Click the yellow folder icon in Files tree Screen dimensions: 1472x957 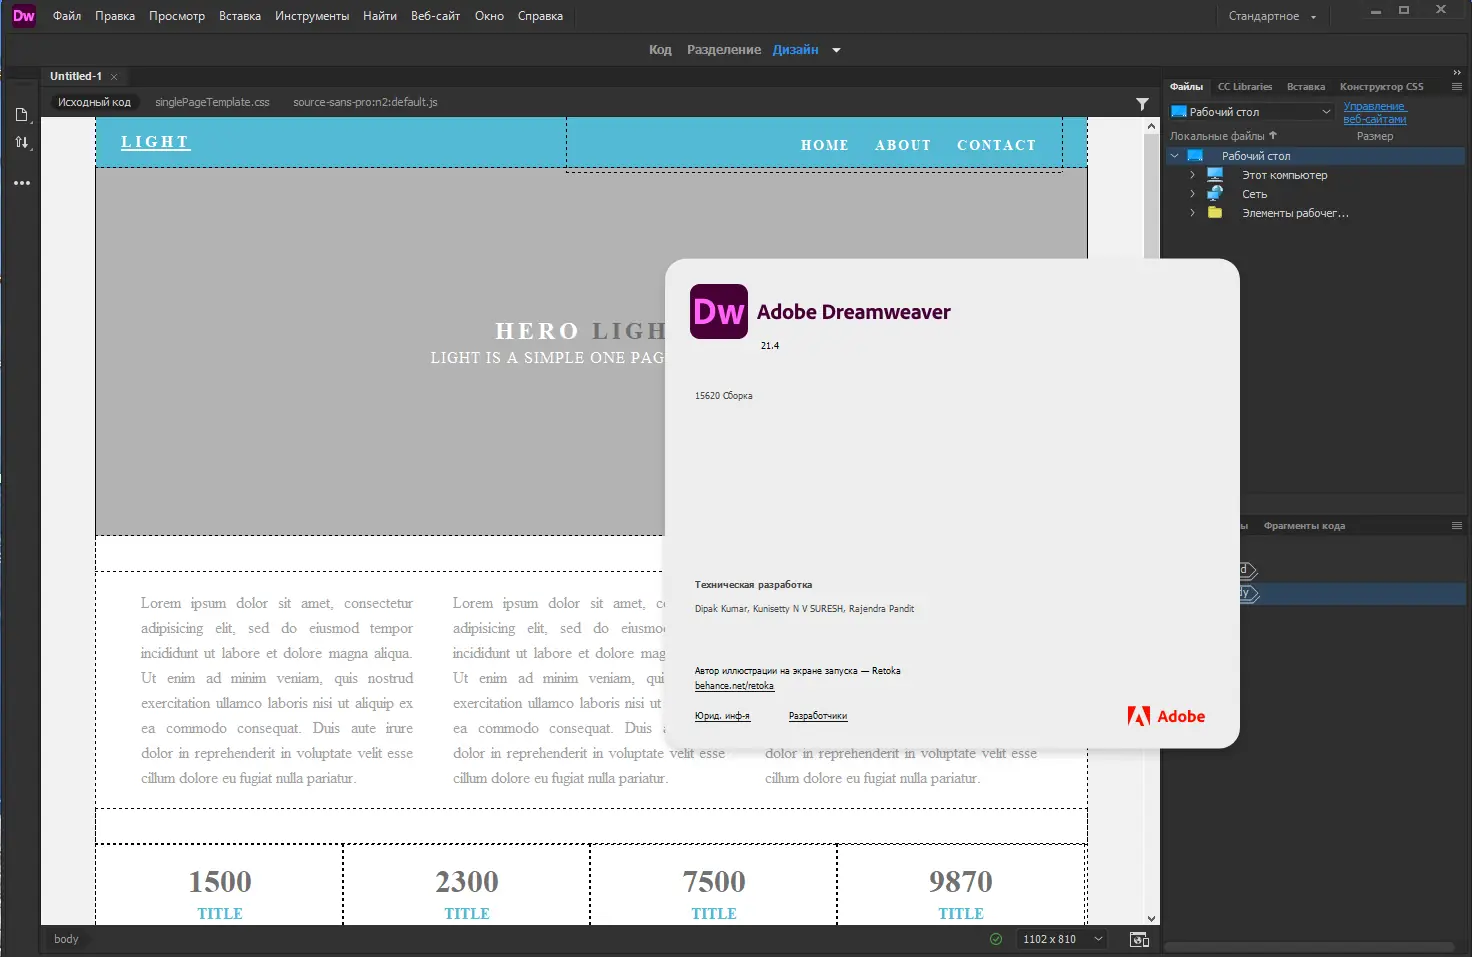pos(1215,212)
